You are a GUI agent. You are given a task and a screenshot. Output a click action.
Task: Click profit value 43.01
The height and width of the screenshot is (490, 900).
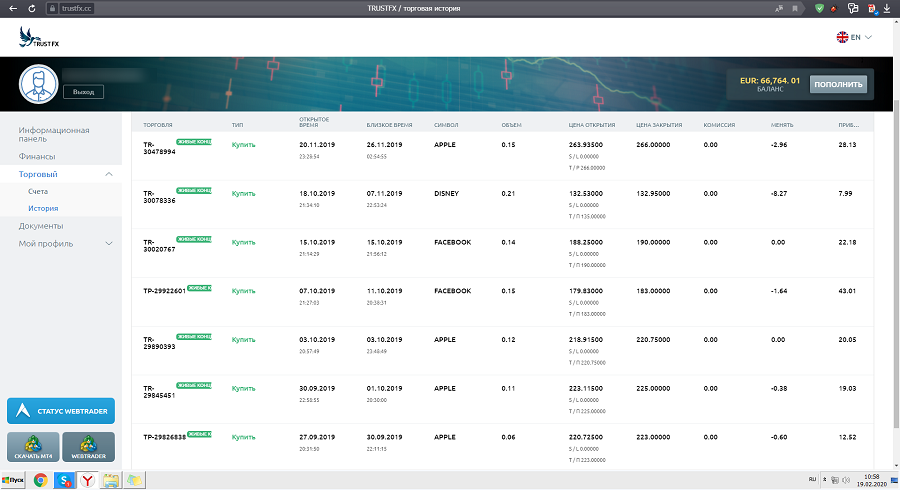pyautogui.click(x=847, y=291)
